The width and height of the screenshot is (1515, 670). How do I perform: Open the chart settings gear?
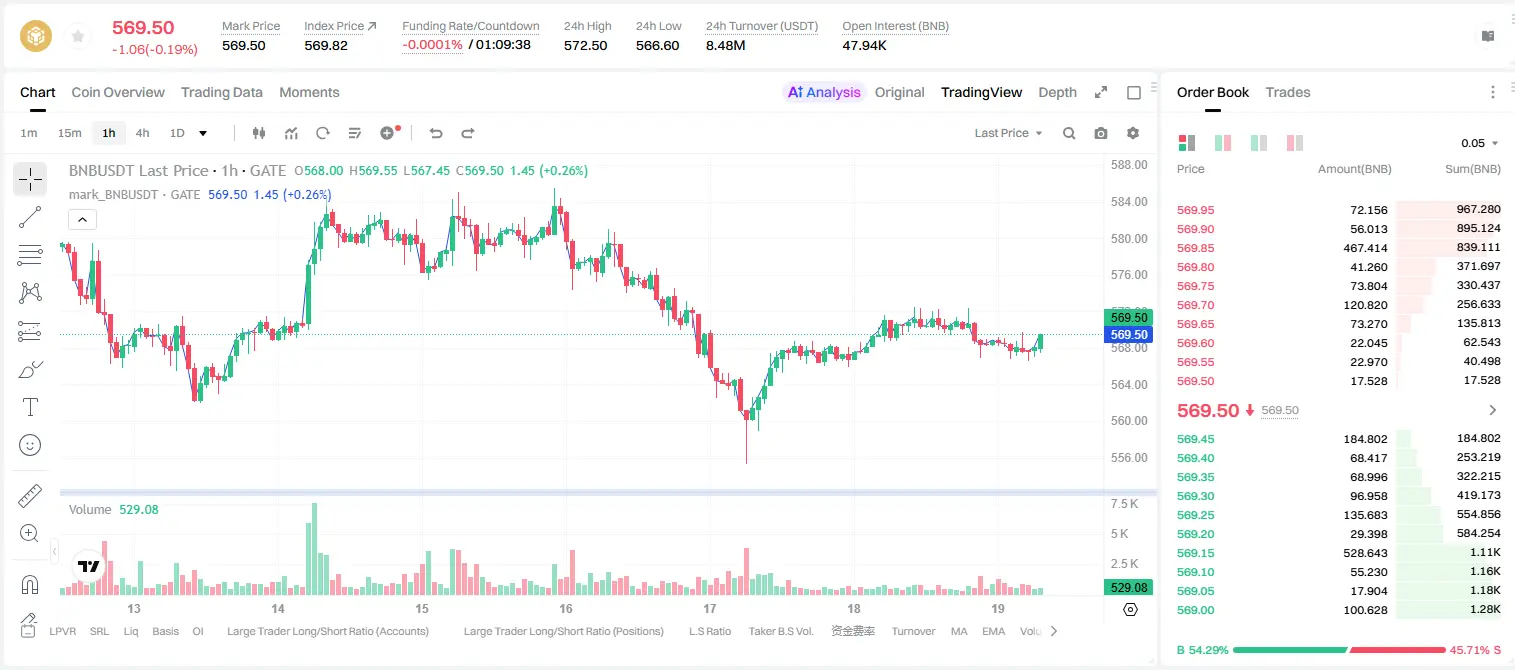(x=1133, y=133)
